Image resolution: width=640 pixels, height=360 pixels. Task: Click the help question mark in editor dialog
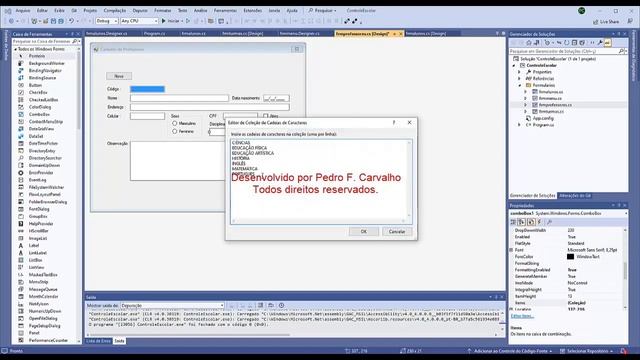pos(394,122)
